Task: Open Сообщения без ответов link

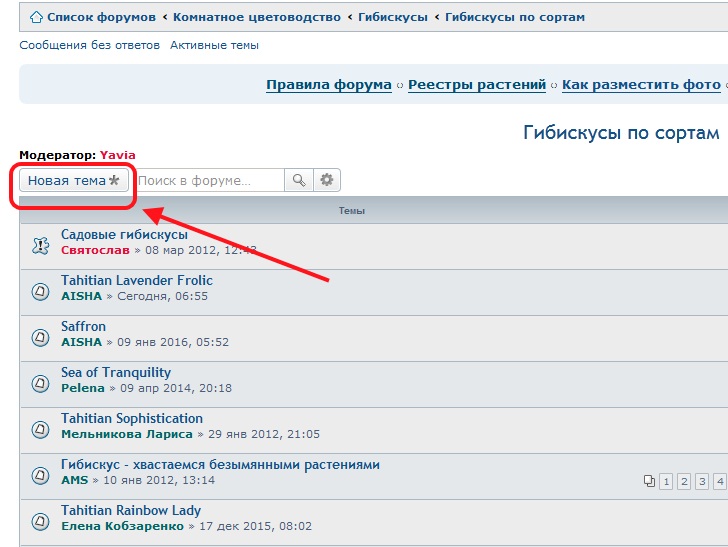Action: pyautogui.click(x=89, y=45)
